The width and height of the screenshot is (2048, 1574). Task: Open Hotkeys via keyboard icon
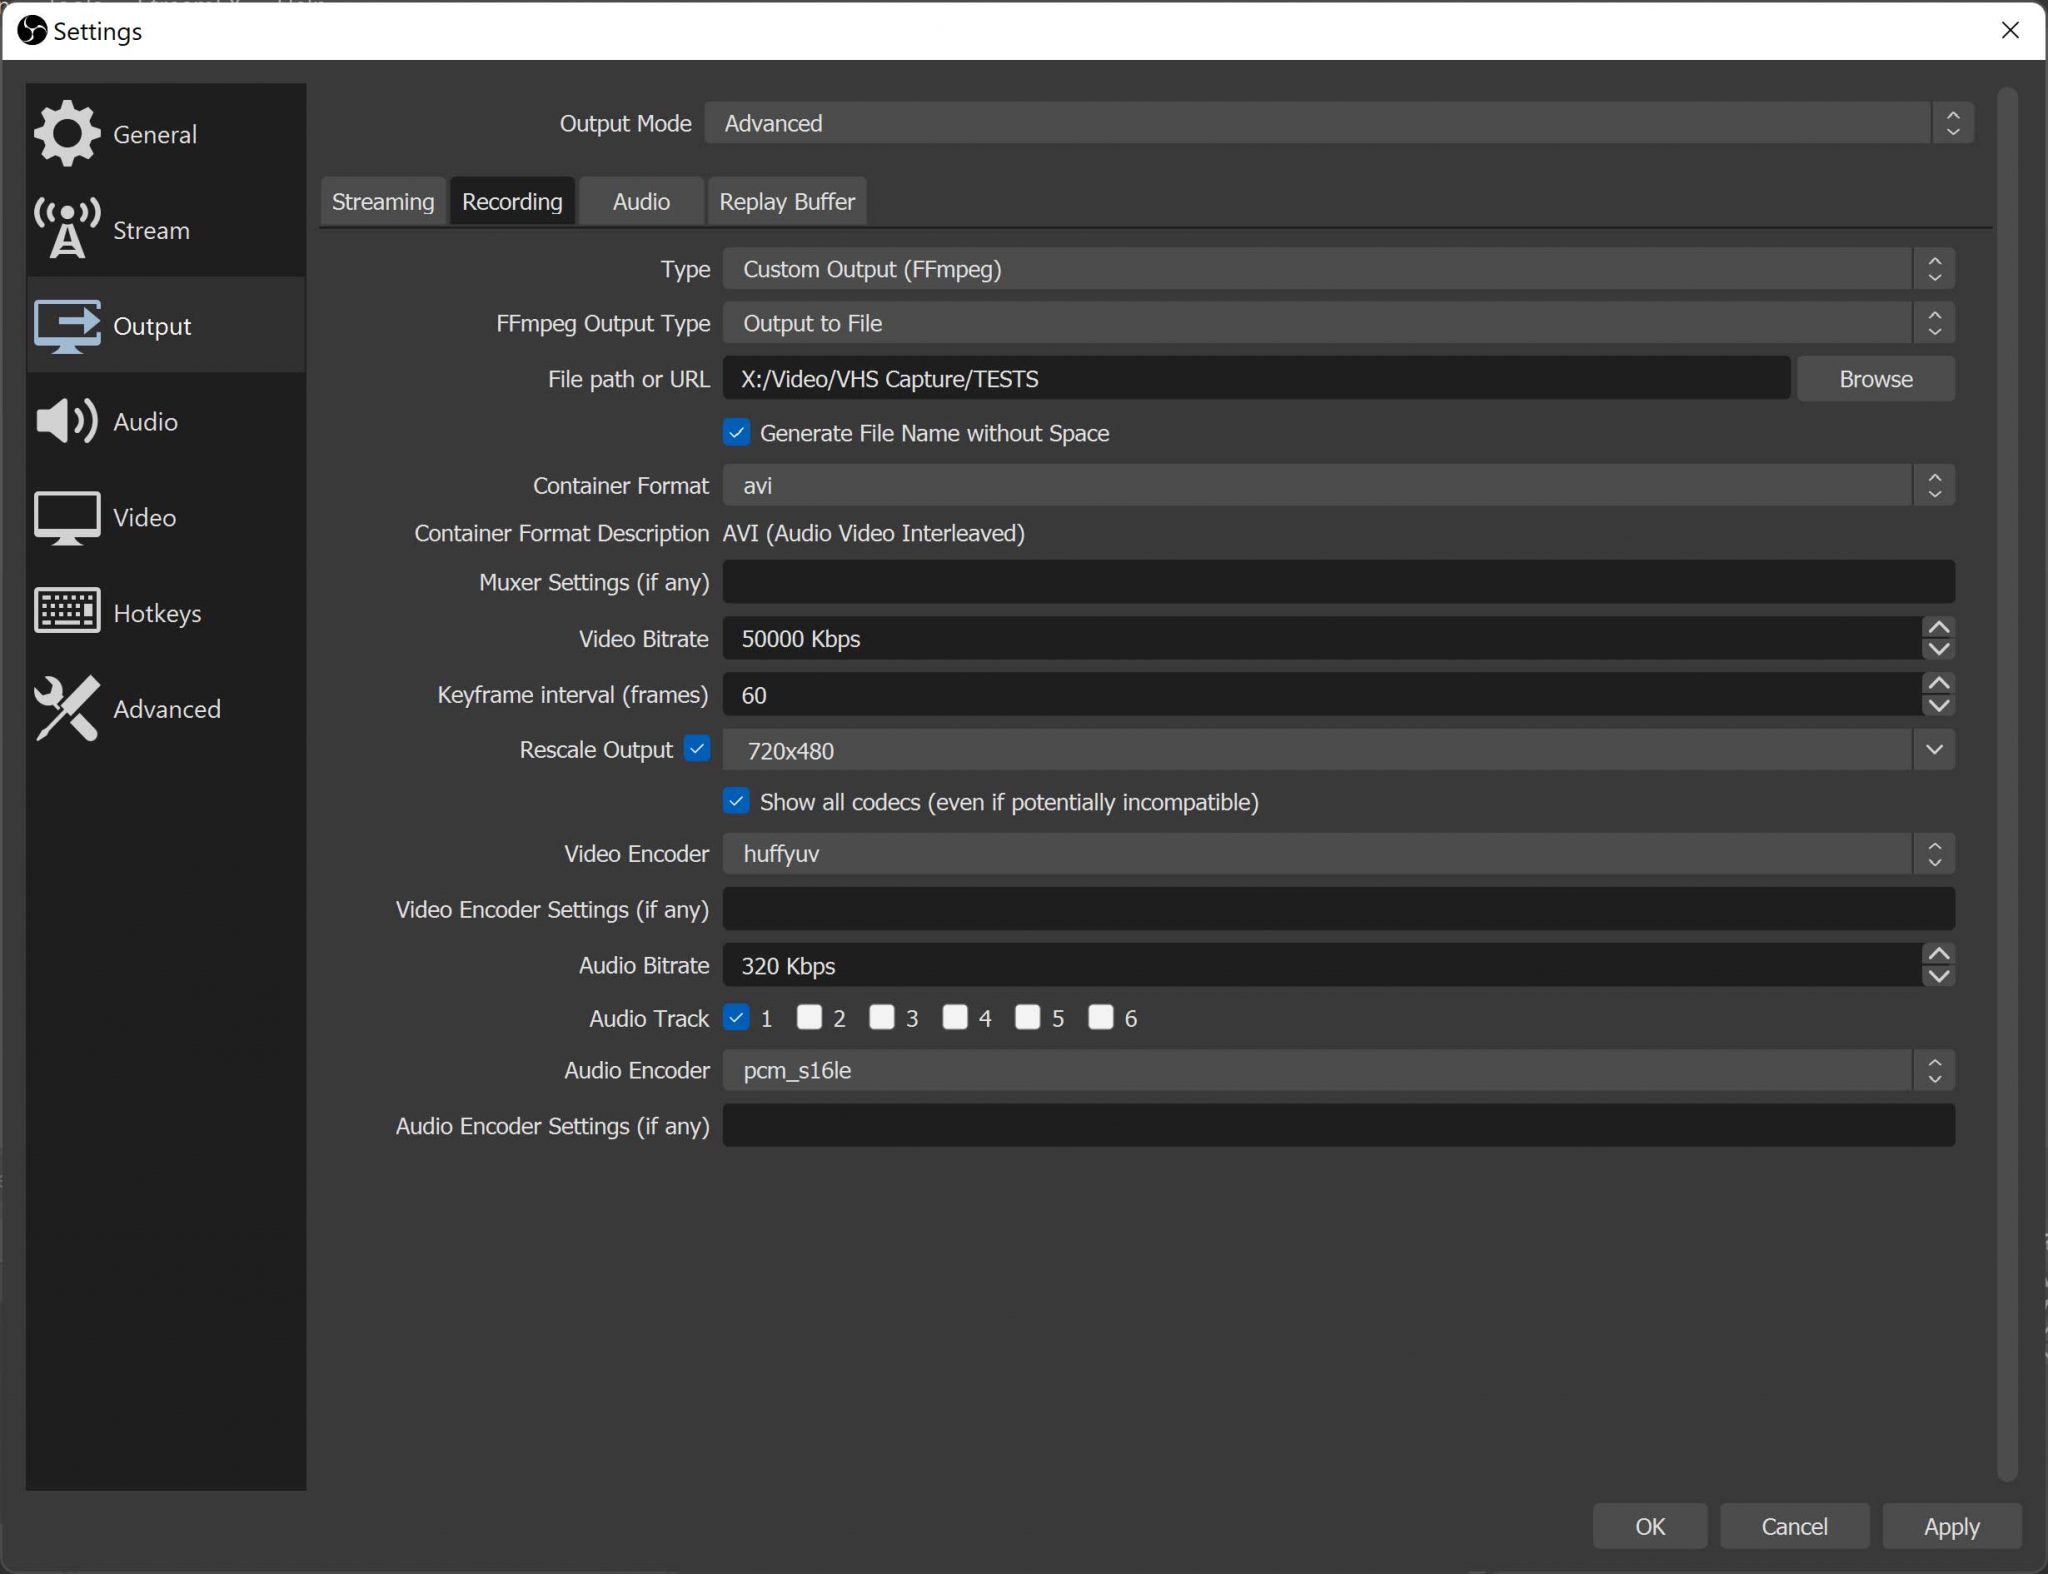[66, 611]
